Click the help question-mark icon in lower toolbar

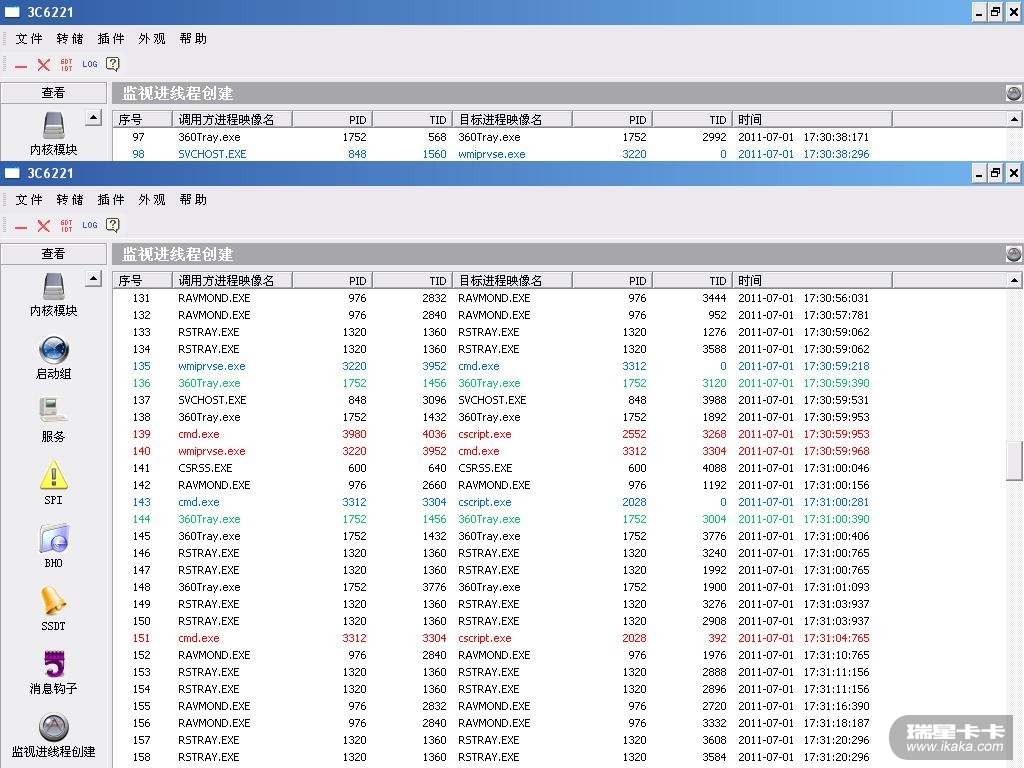(113, 225)
